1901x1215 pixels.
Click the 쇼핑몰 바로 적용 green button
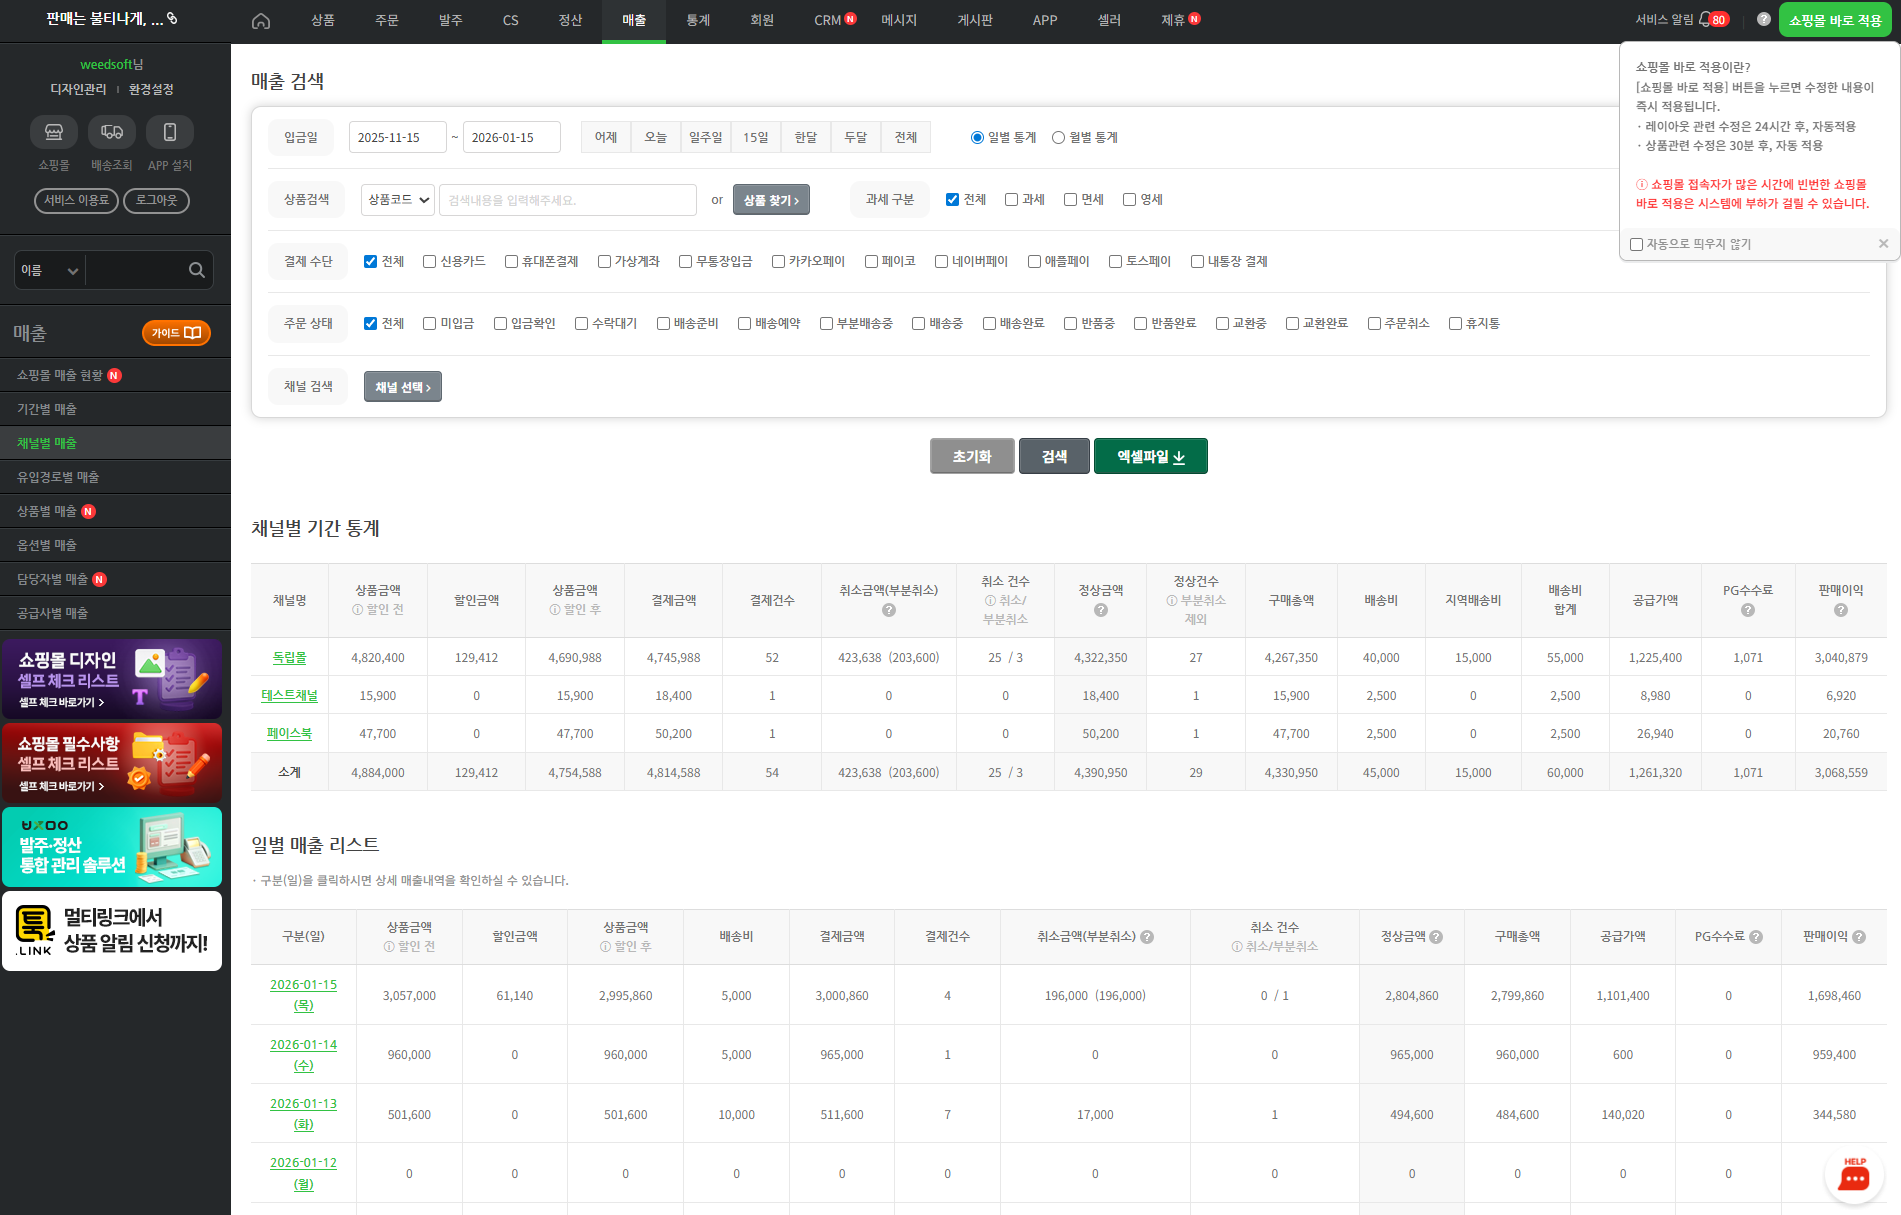pyautogui.click(x=1835, y=20)
